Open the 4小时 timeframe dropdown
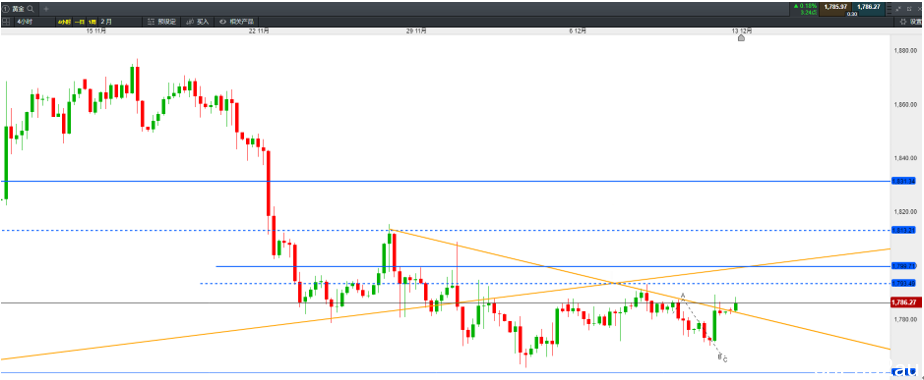The width and height of the screenshot is (924, 380). pyautogui.click(x=34, y=21)
